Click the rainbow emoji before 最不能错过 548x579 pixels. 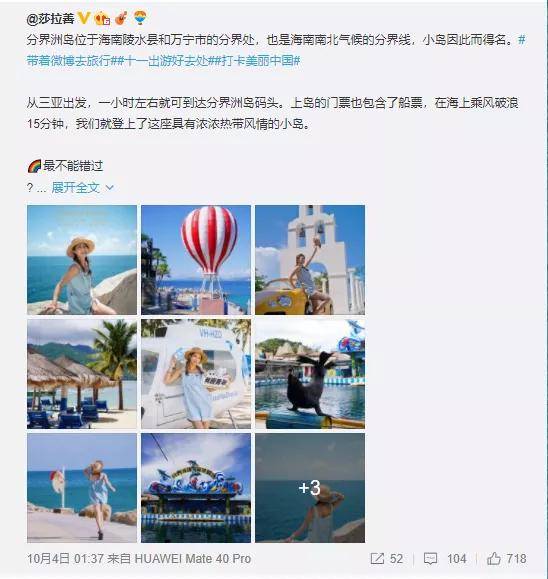coord(34,166)
